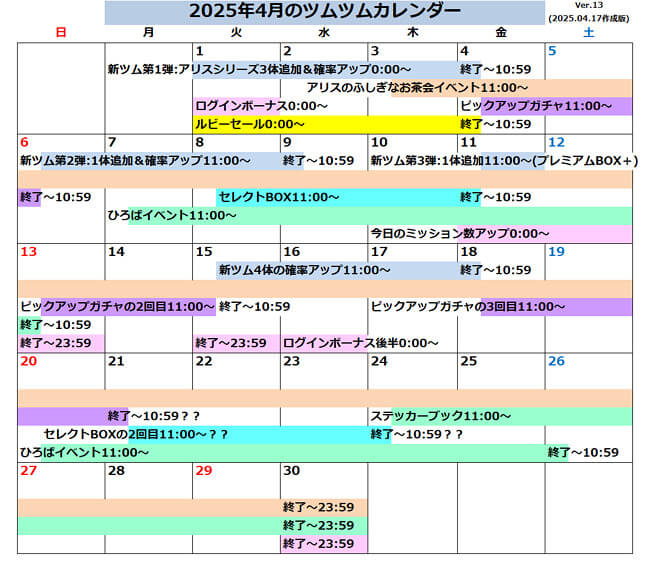Click the セレクトBOXの2回目11:00～？？ entry

[136, 434]
